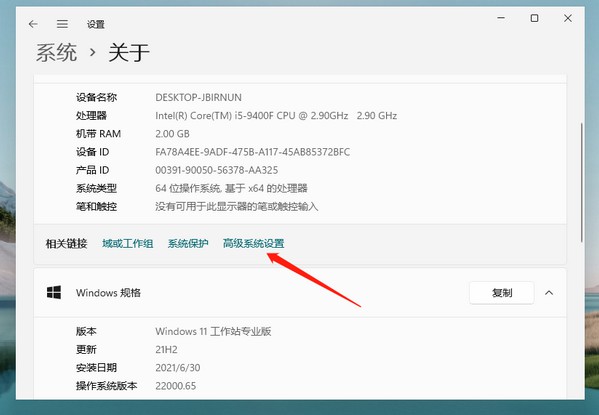Go back with the back arrow

[x=33, y=24]
